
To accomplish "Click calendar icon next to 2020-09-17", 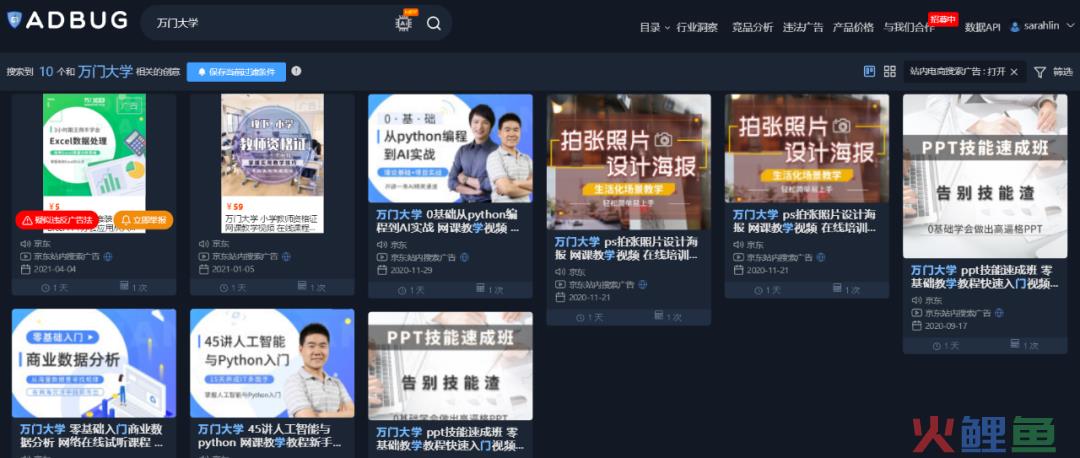I will pyautogui.click(x=917, y=326).
